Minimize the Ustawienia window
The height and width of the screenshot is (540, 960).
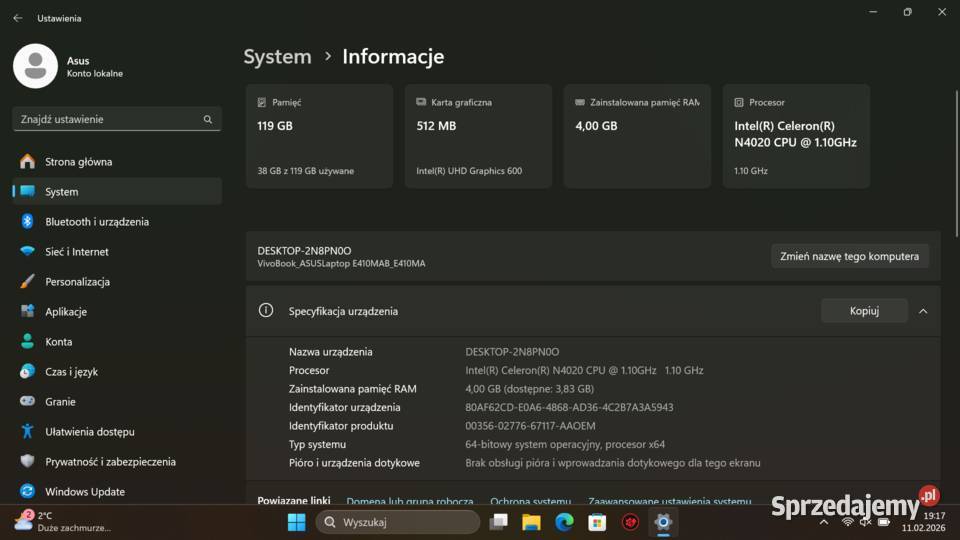(x=873, y=12)
